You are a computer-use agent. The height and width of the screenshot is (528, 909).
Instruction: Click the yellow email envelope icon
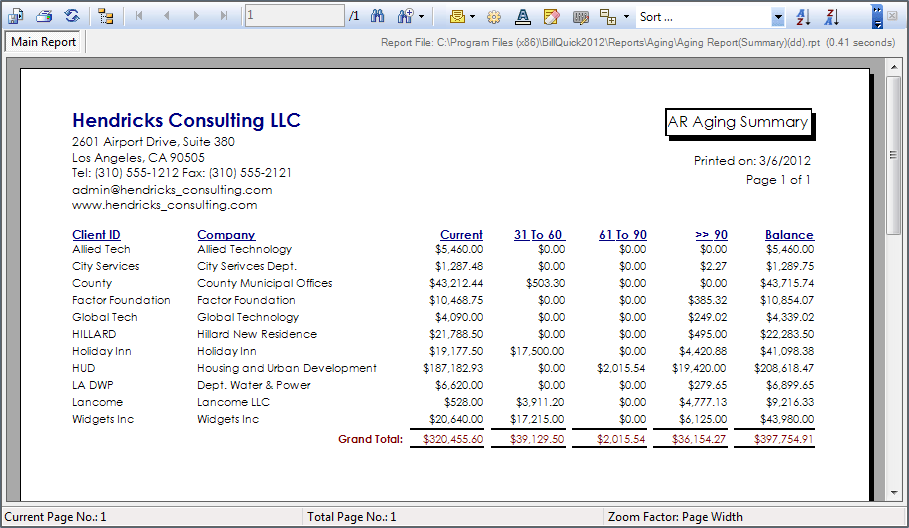[x=457, y=17]
